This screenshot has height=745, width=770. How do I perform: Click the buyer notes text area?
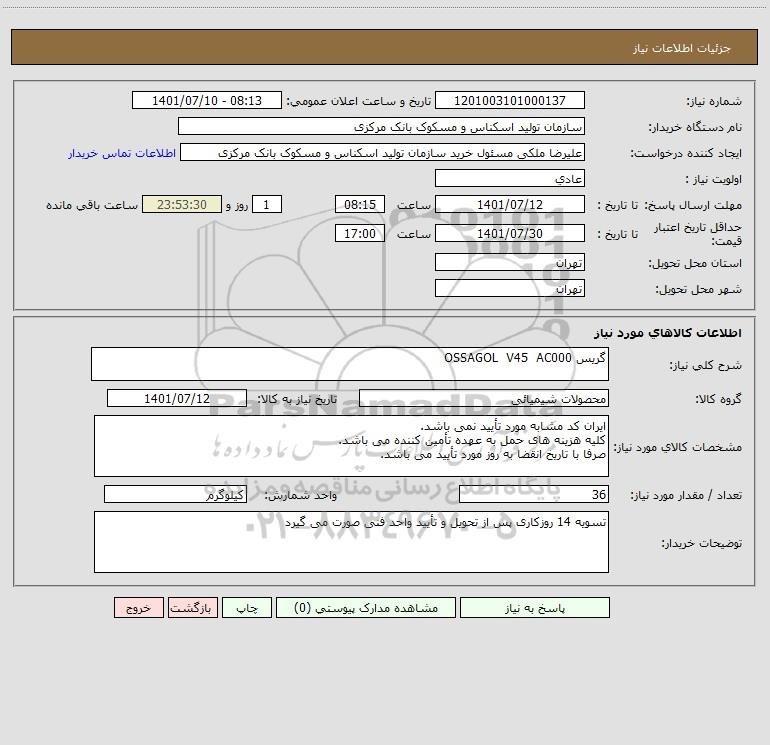[351, 542]
